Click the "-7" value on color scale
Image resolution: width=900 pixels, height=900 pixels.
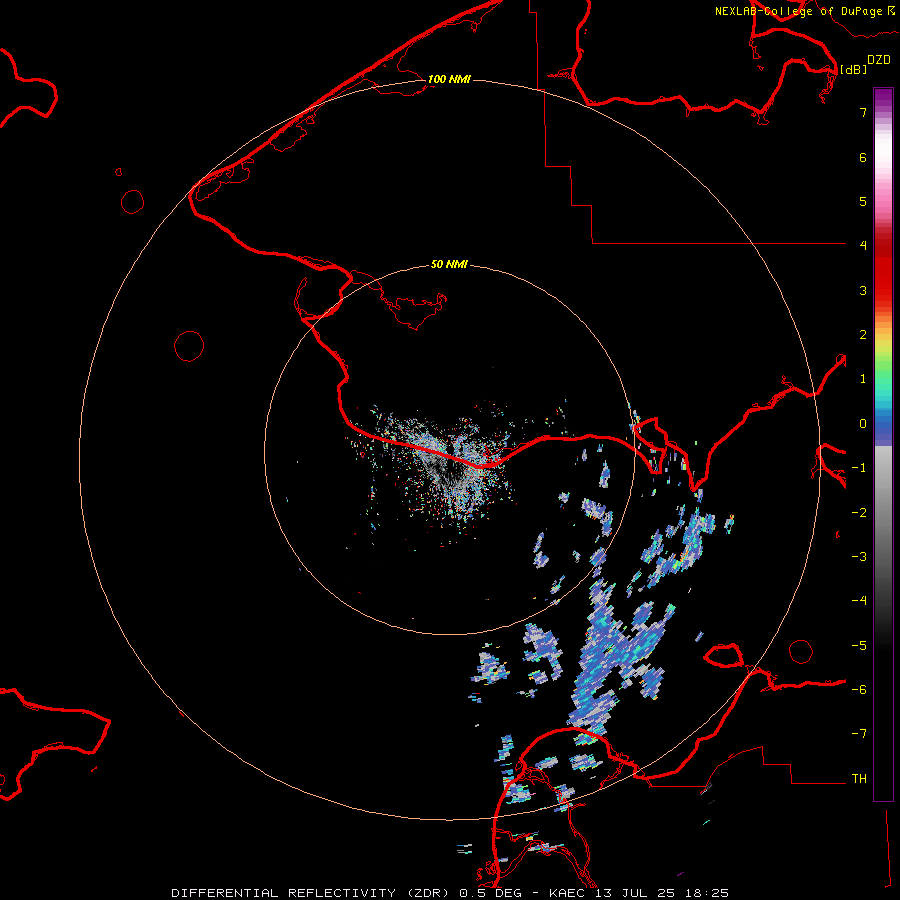pos(859,734)
